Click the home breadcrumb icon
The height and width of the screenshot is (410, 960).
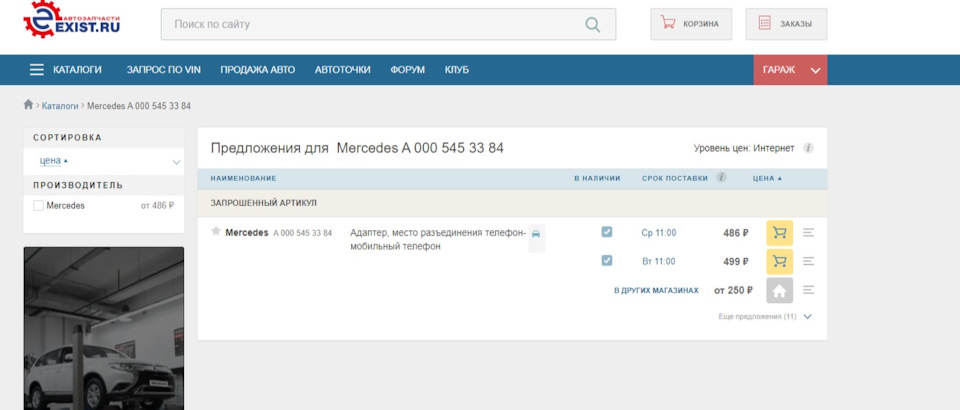28,105
